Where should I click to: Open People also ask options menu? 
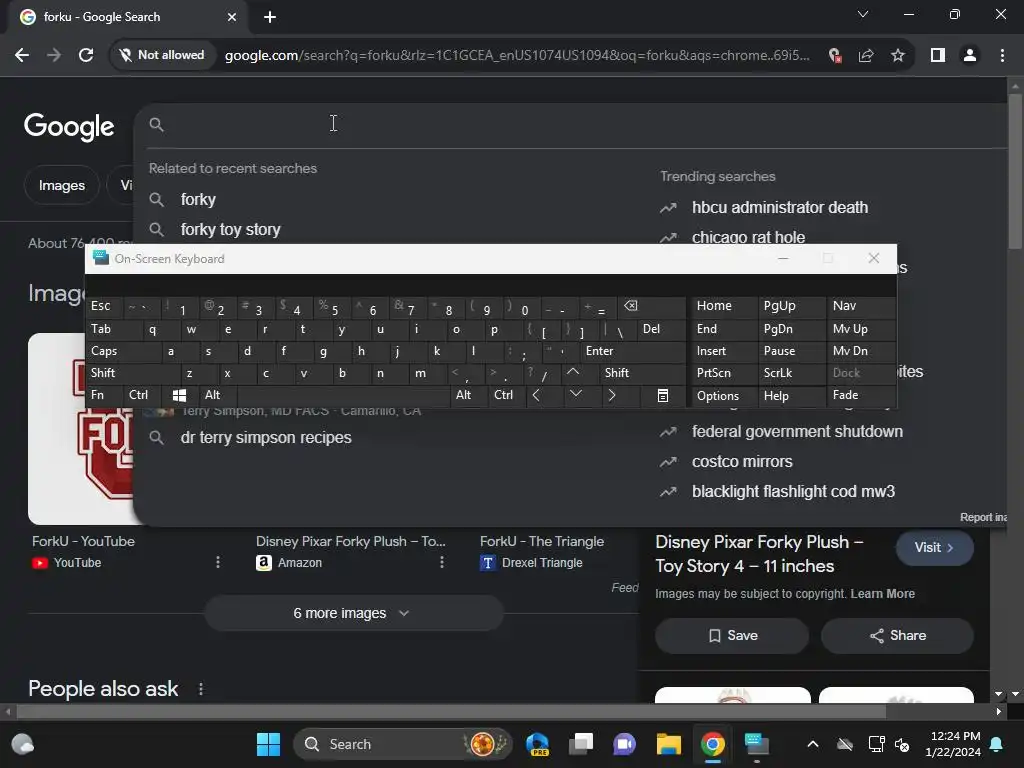(200, 689)
